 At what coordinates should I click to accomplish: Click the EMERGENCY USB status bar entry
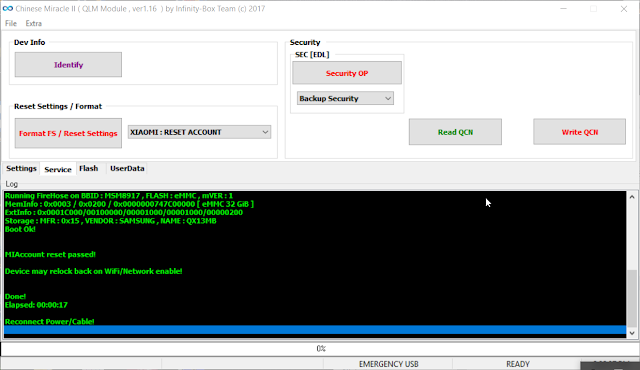tap(388, 364)
